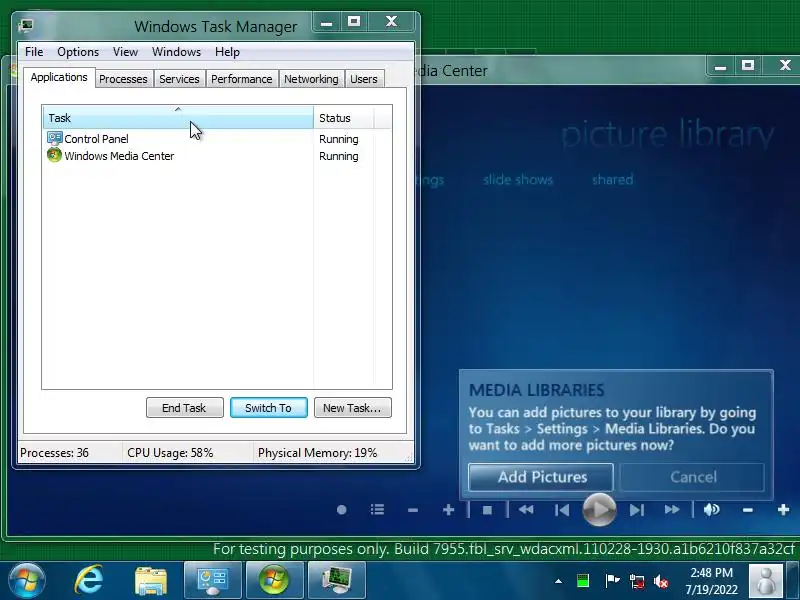Click the Stop button in Media Center

pyautogui.click(x=487, y=510)
